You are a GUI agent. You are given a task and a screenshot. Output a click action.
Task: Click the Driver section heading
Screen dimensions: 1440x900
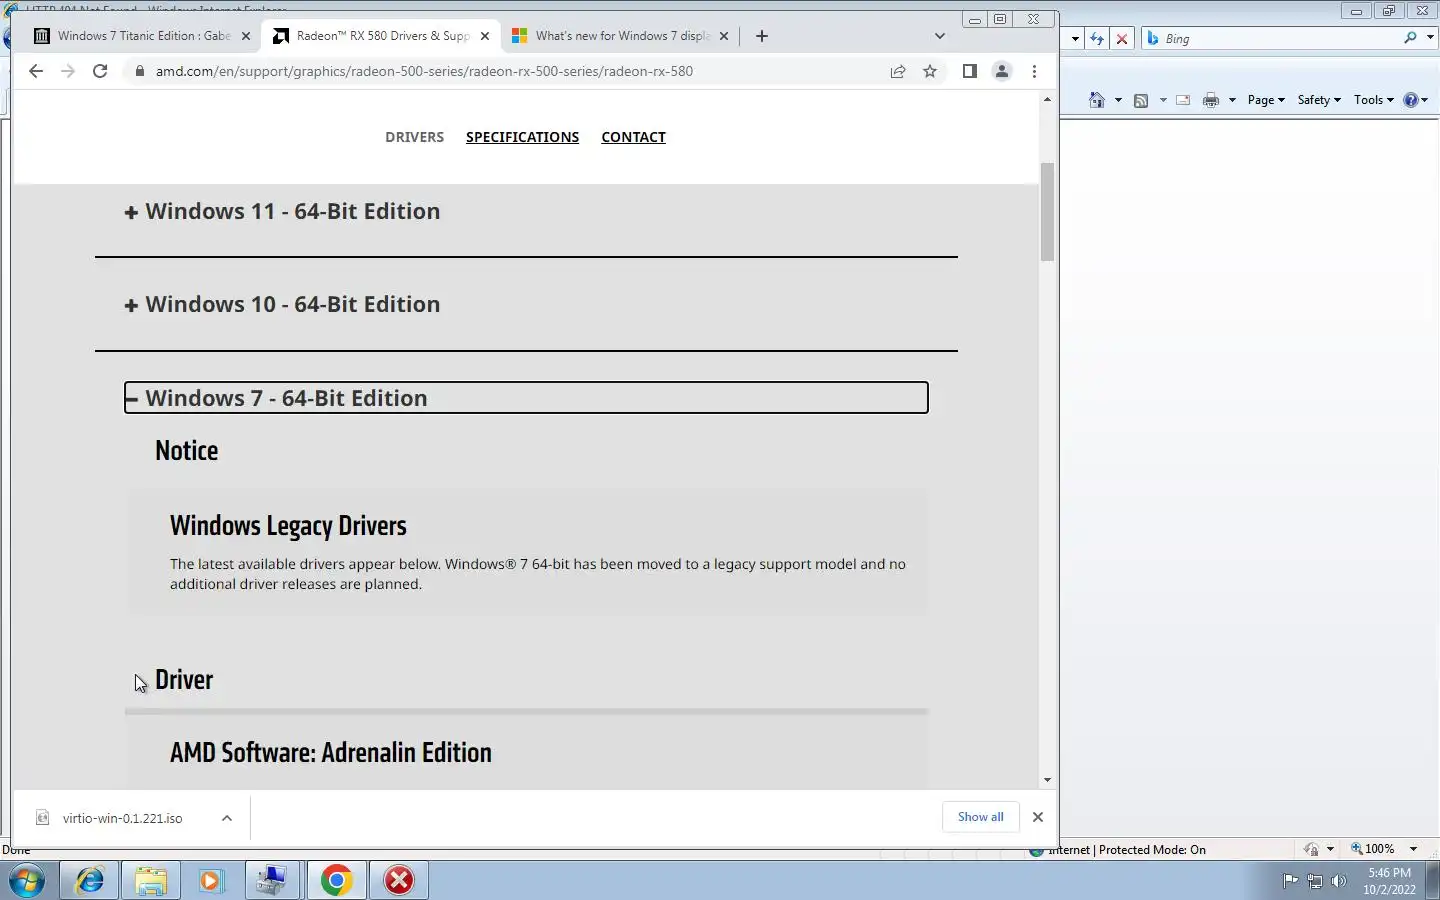184,680
